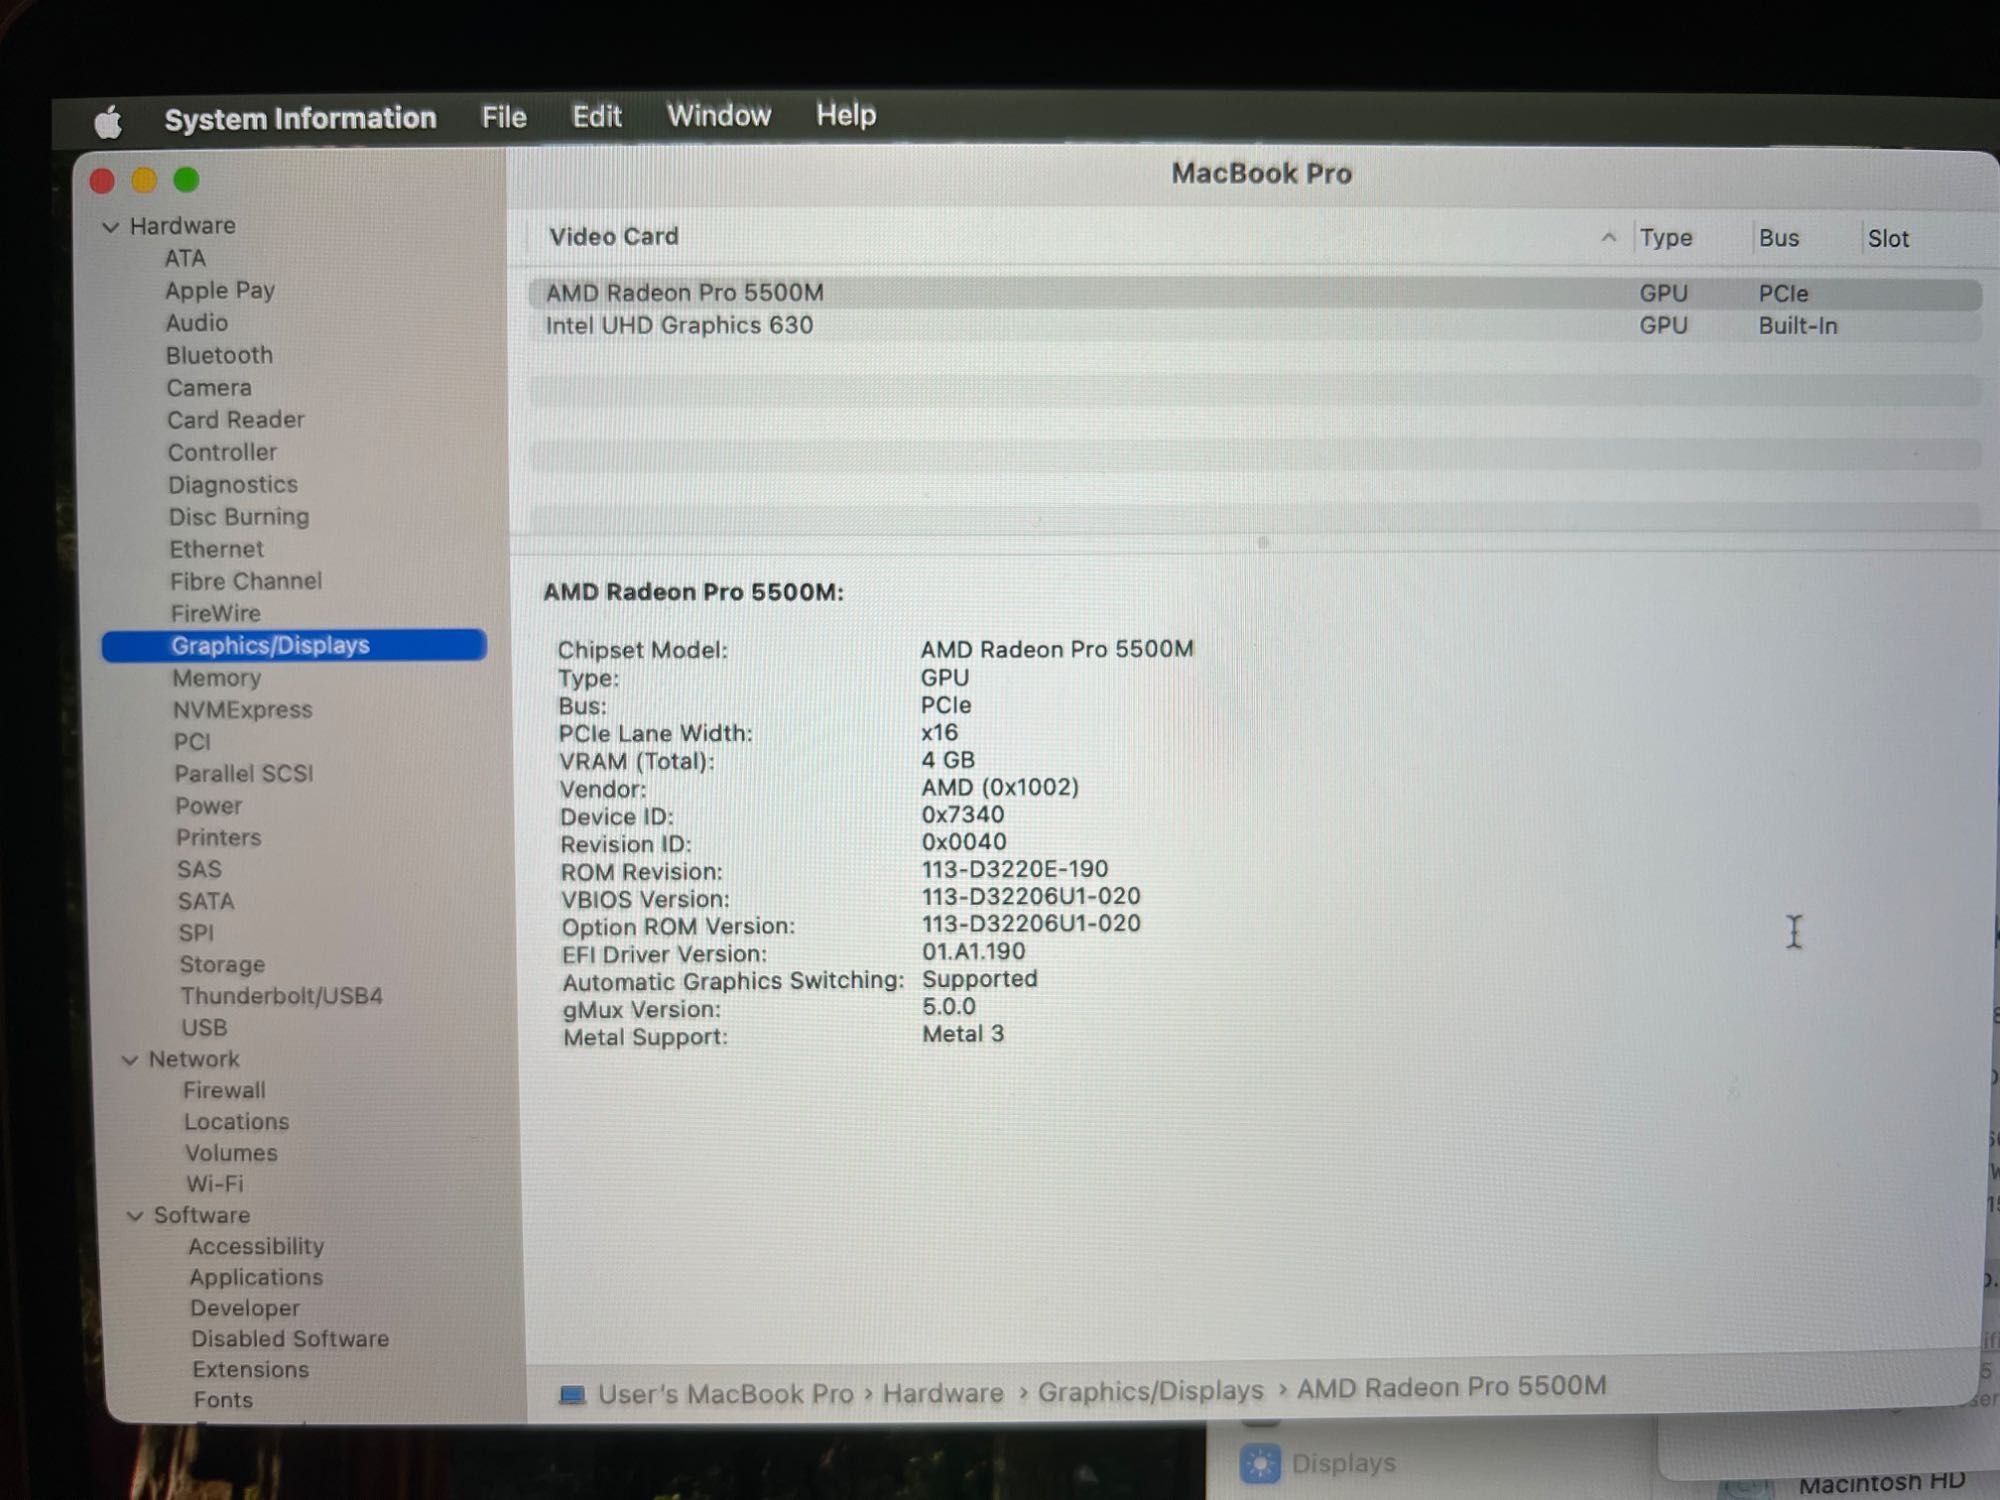Select FireWire in the sidebar
This screenshot has height=1500, width=2000.
[x=215, y=613]
